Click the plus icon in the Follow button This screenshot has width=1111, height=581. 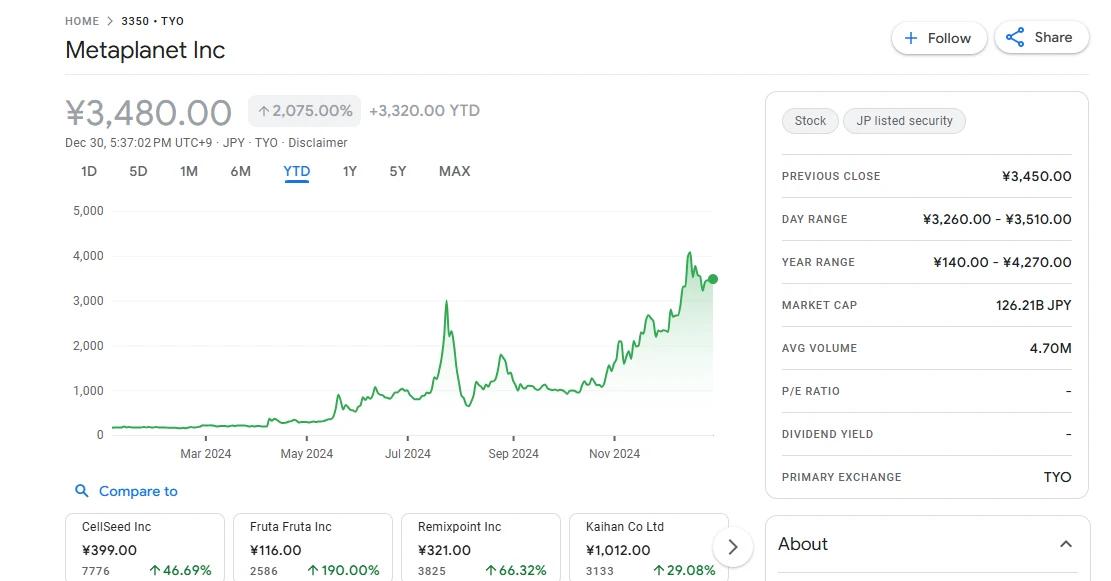point(911,38)
